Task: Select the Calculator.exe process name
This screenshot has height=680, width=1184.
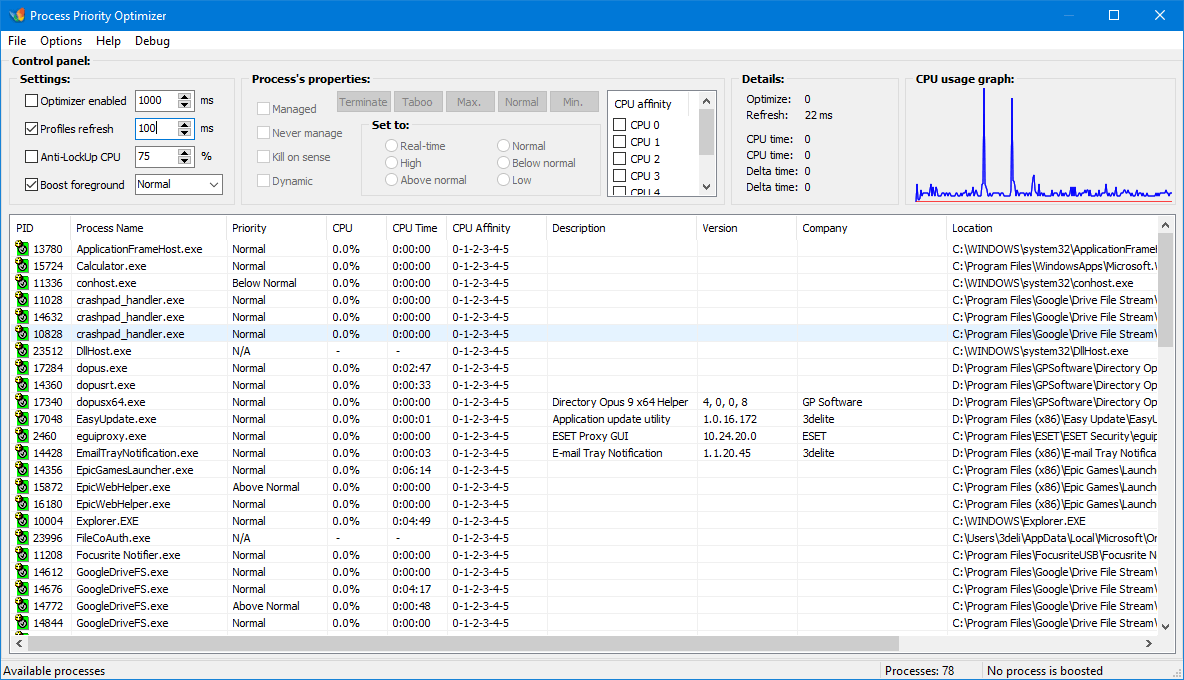Action: (x=111, y=266)
